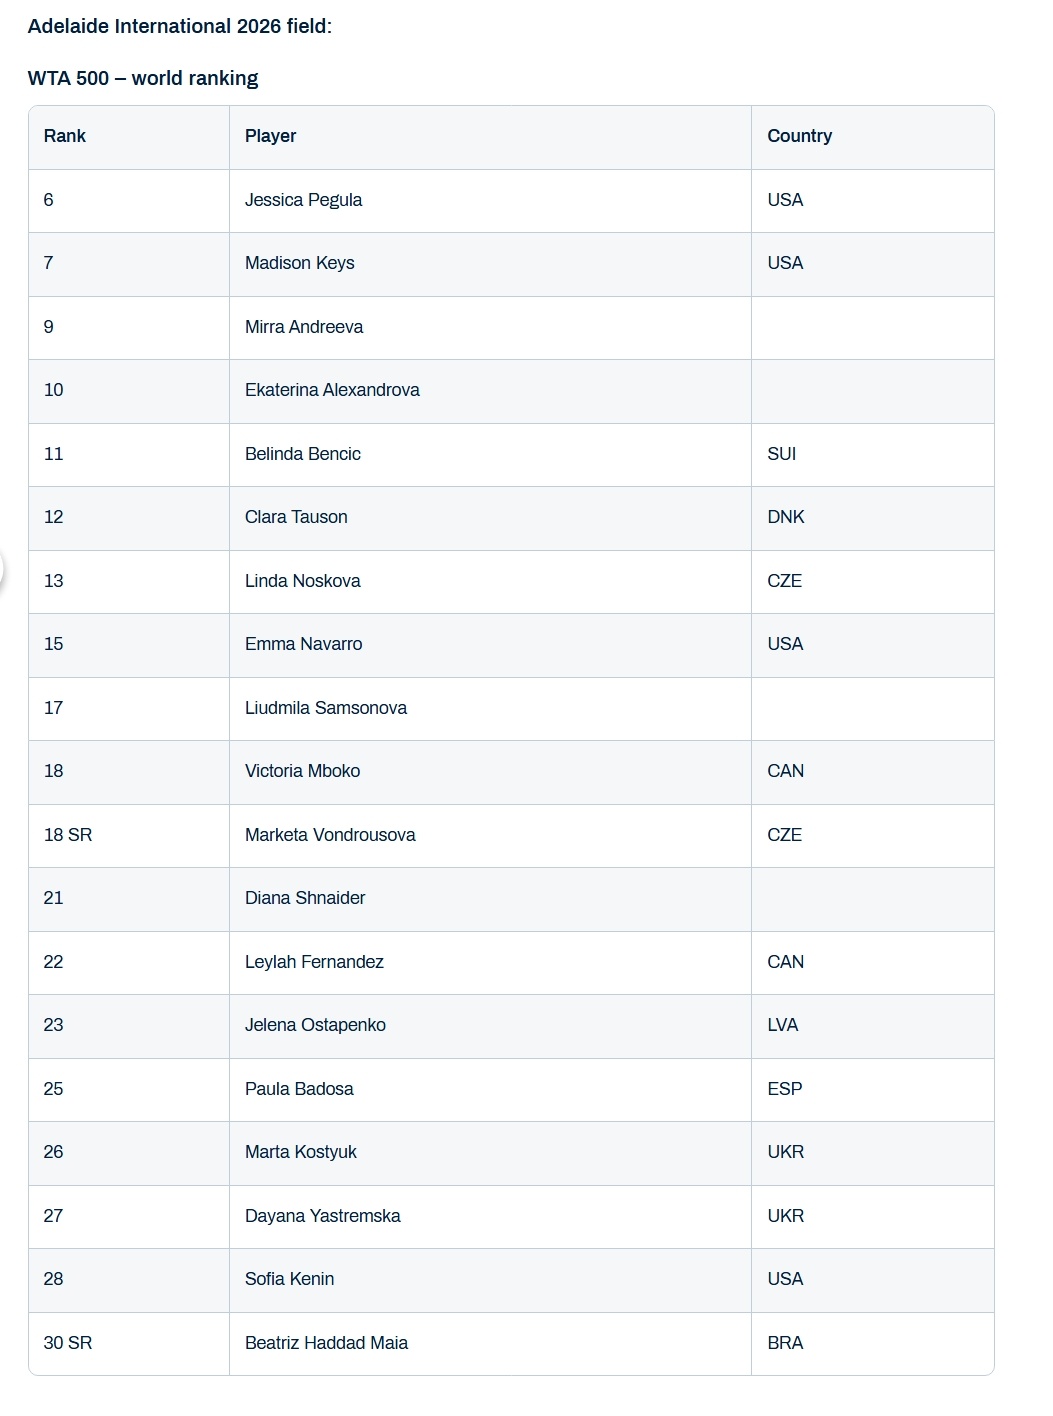1053x1416 pixels.
Task: Click the Country column header
Action: pos(799,136)
